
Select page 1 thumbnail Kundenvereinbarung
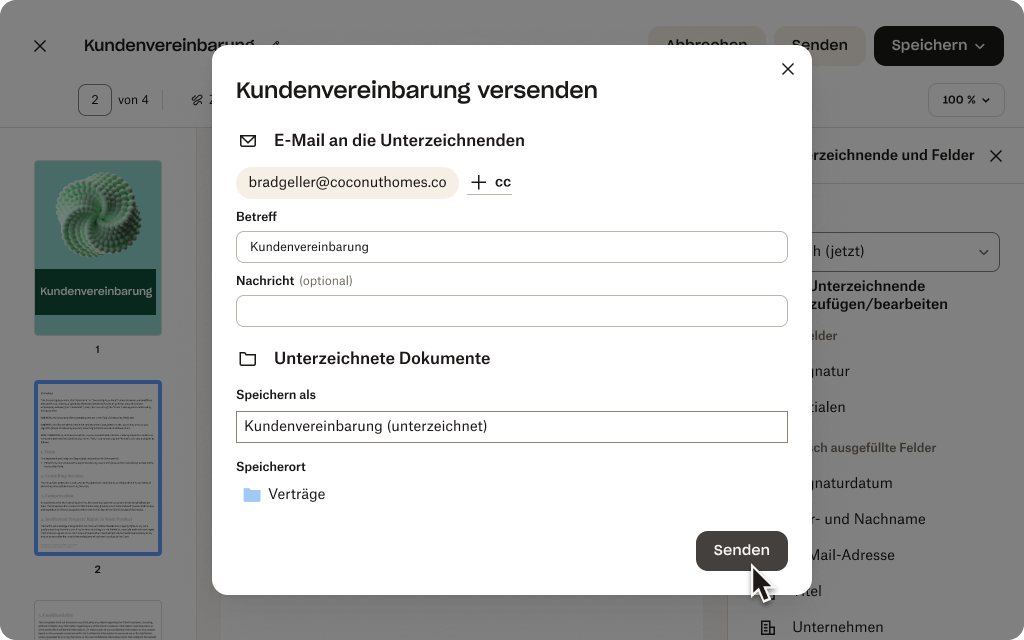pyautogui.click(x=98, y=248)
